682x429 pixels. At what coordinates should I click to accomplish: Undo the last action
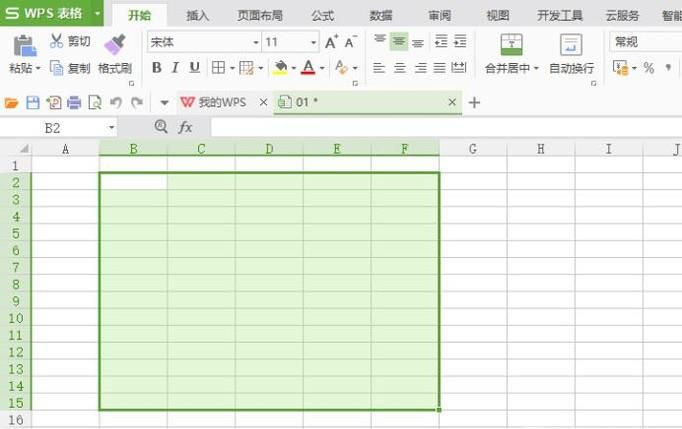point(116,103)
